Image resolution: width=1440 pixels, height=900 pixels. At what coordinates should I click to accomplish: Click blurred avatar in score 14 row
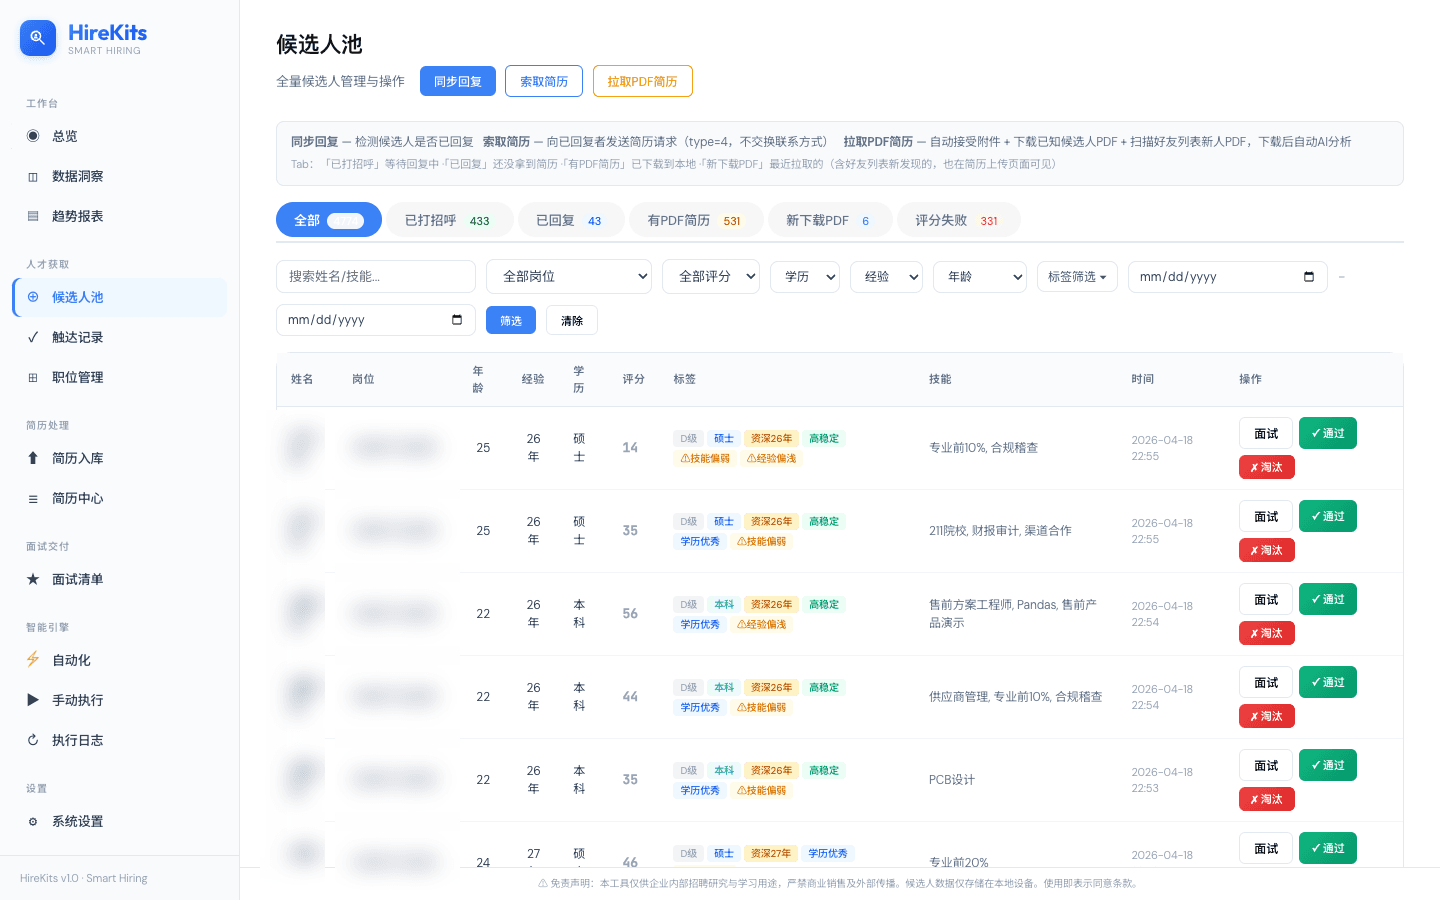click(x=301, y=447)
